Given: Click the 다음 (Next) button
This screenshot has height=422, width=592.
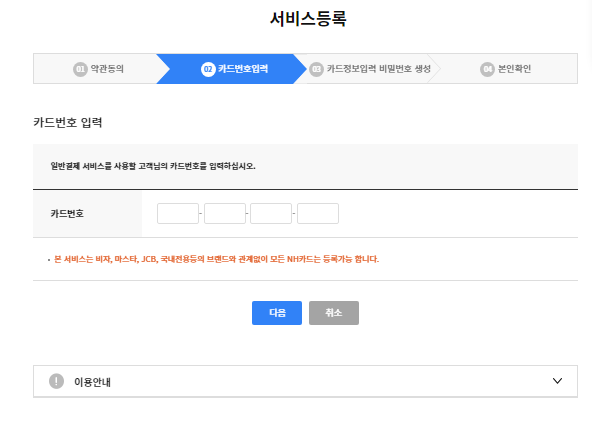Looking at the screenshot, I should point(277,313).
